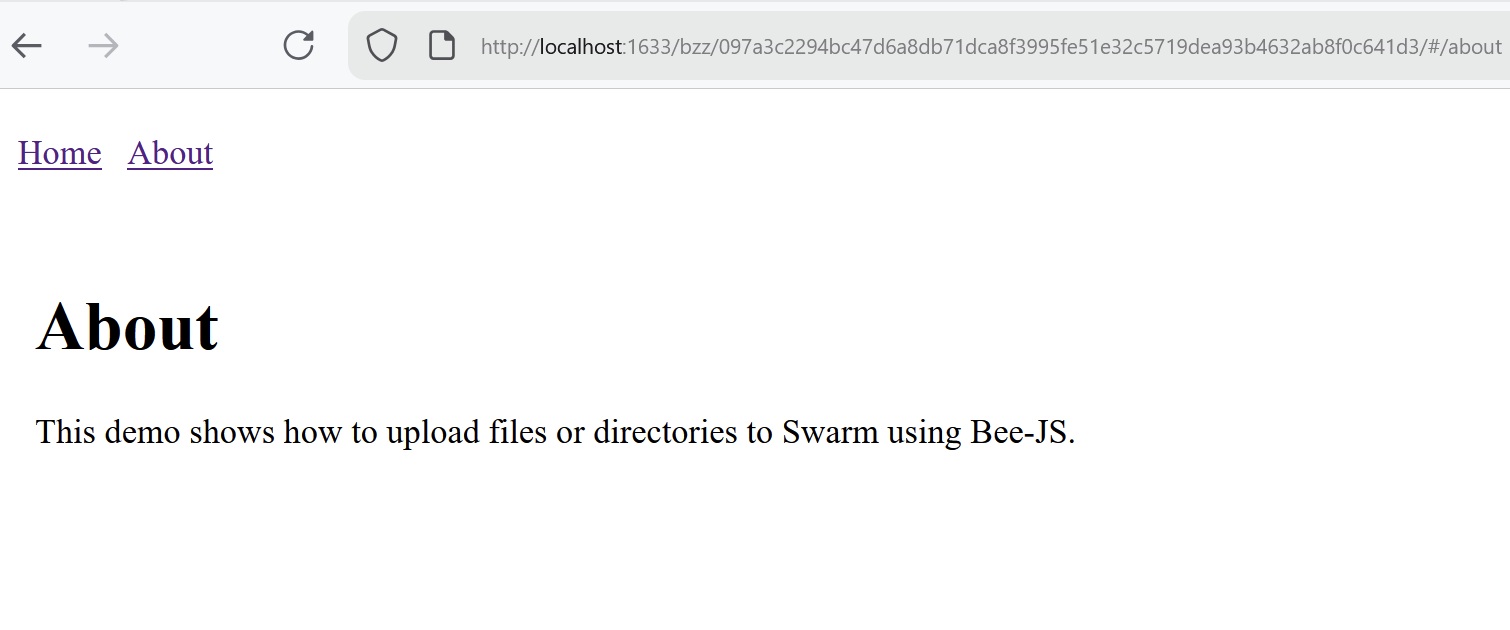Screen dimensions: 1510x630
Task: Show site information via page icon
Action: tap(442, 45)
